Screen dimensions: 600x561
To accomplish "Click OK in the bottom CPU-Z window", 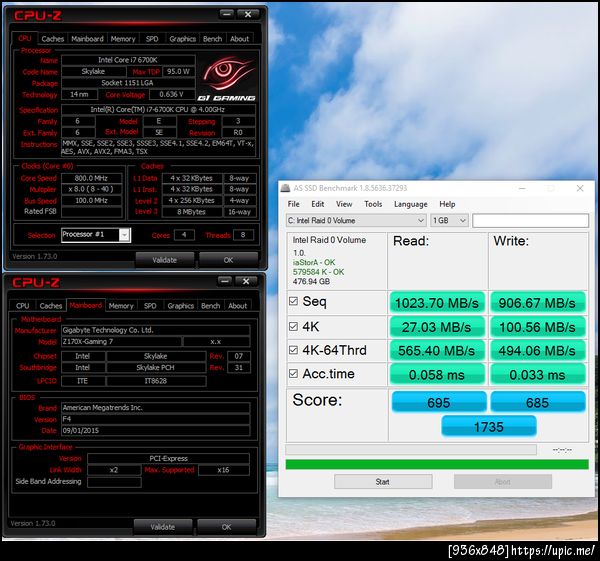I will click(x=227, y=527).
